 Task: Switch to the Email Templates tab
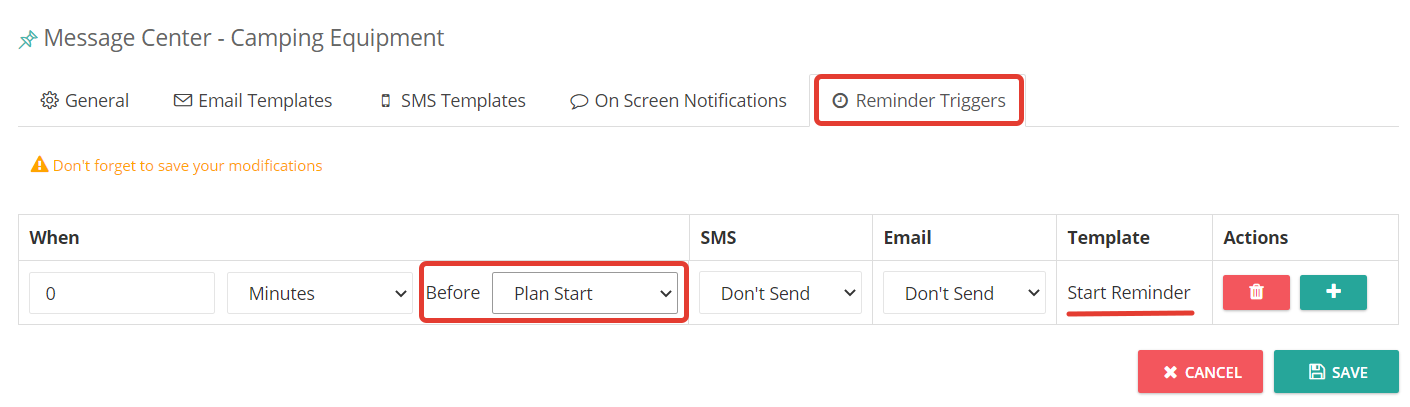click(x=253, y=101)
